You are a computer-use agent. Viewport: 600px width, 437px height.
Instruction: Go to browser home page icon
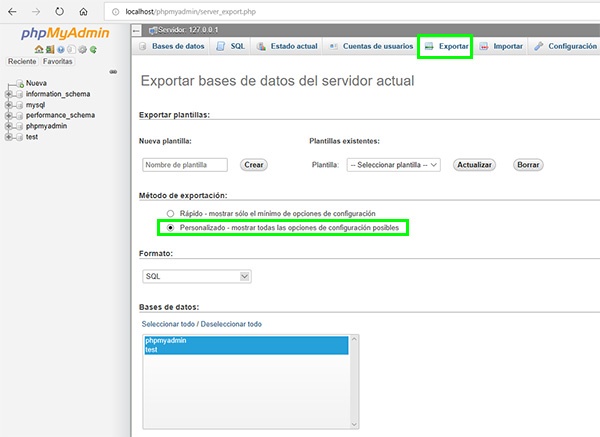pyautogui.click(x=83, y=11)
